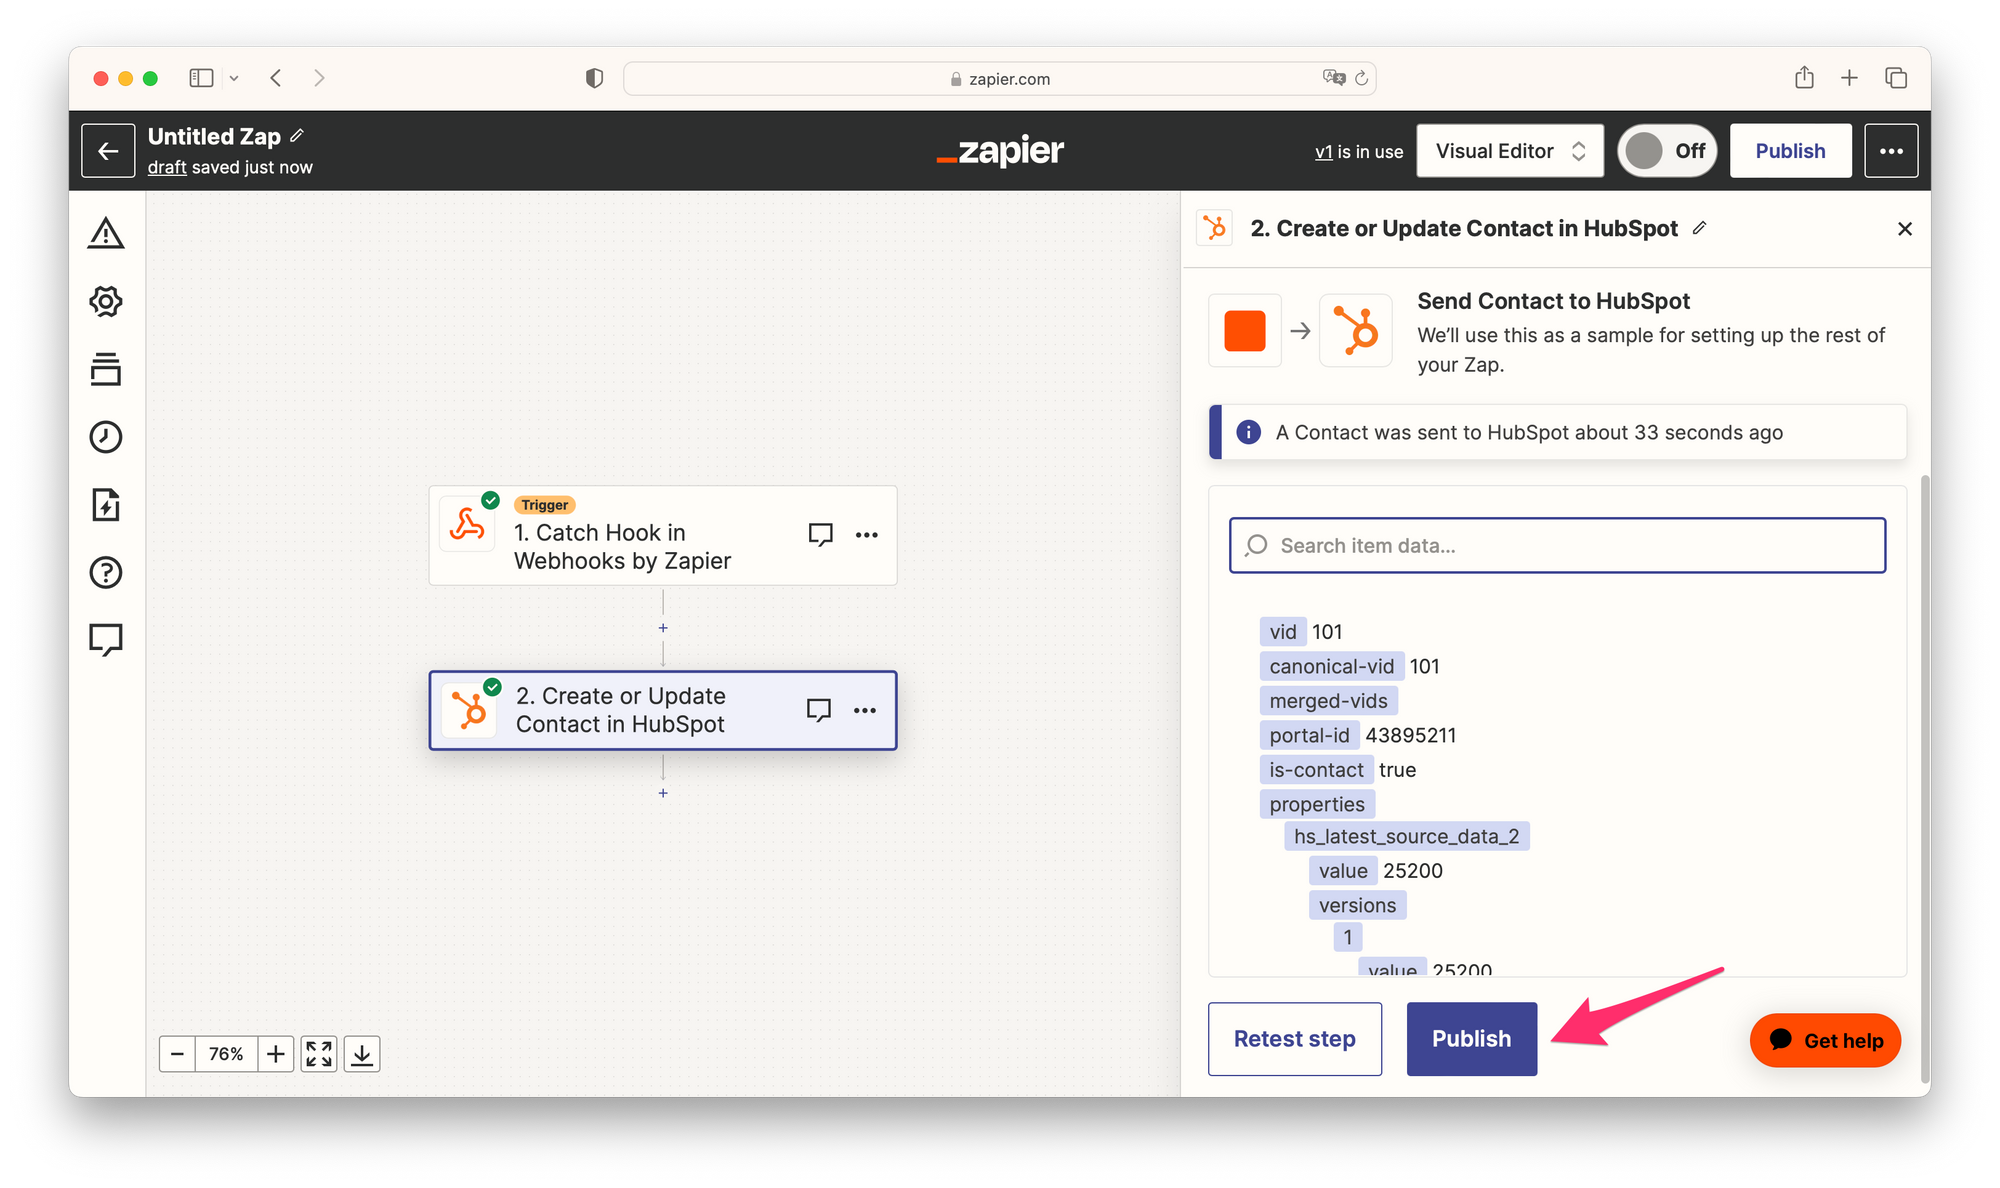
Task: Select the Create or Update Contact step
Action: 663,710
